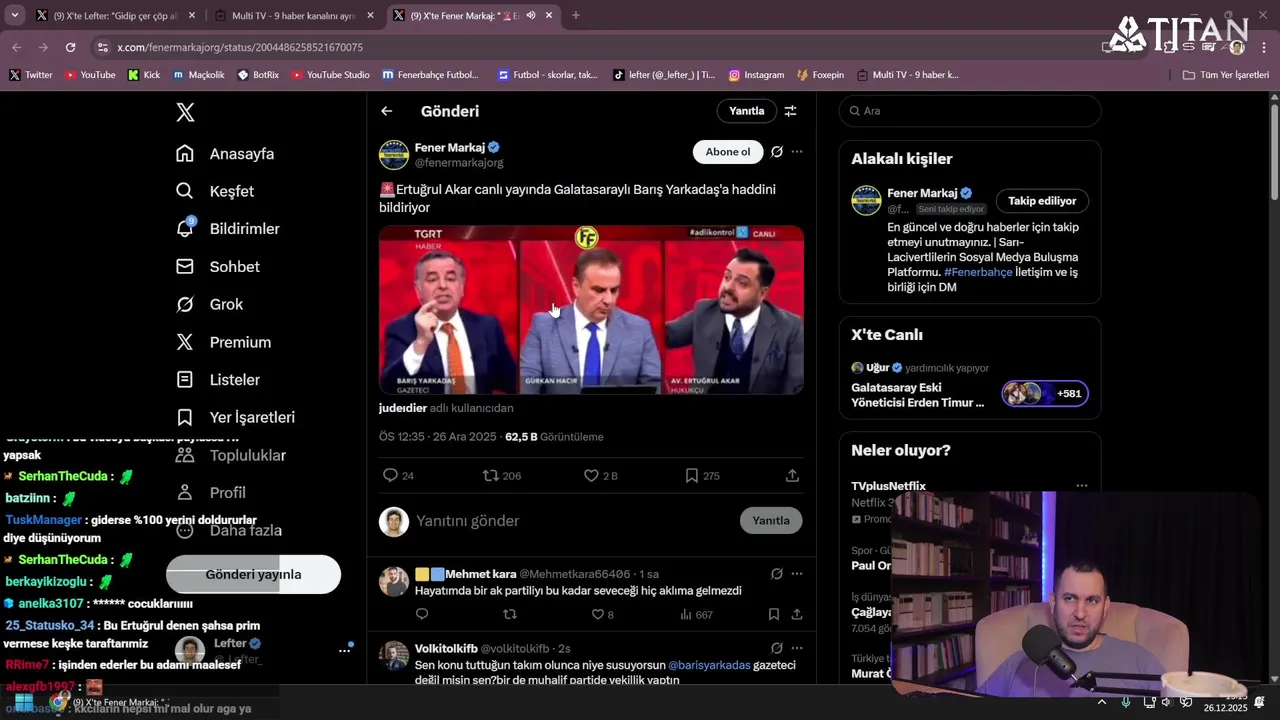Click Abone ol subscribe button
The height and width of the screenshot is (720, 1280).
[727, 152]
